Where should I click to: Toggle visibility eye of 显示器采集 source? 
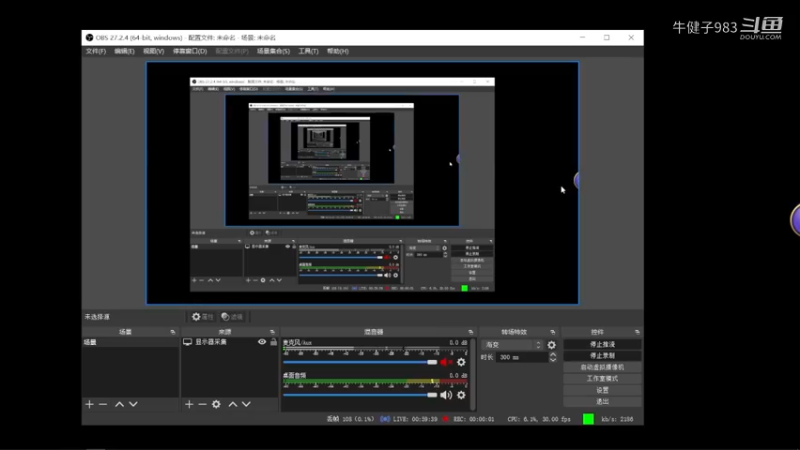coord(262,342)
